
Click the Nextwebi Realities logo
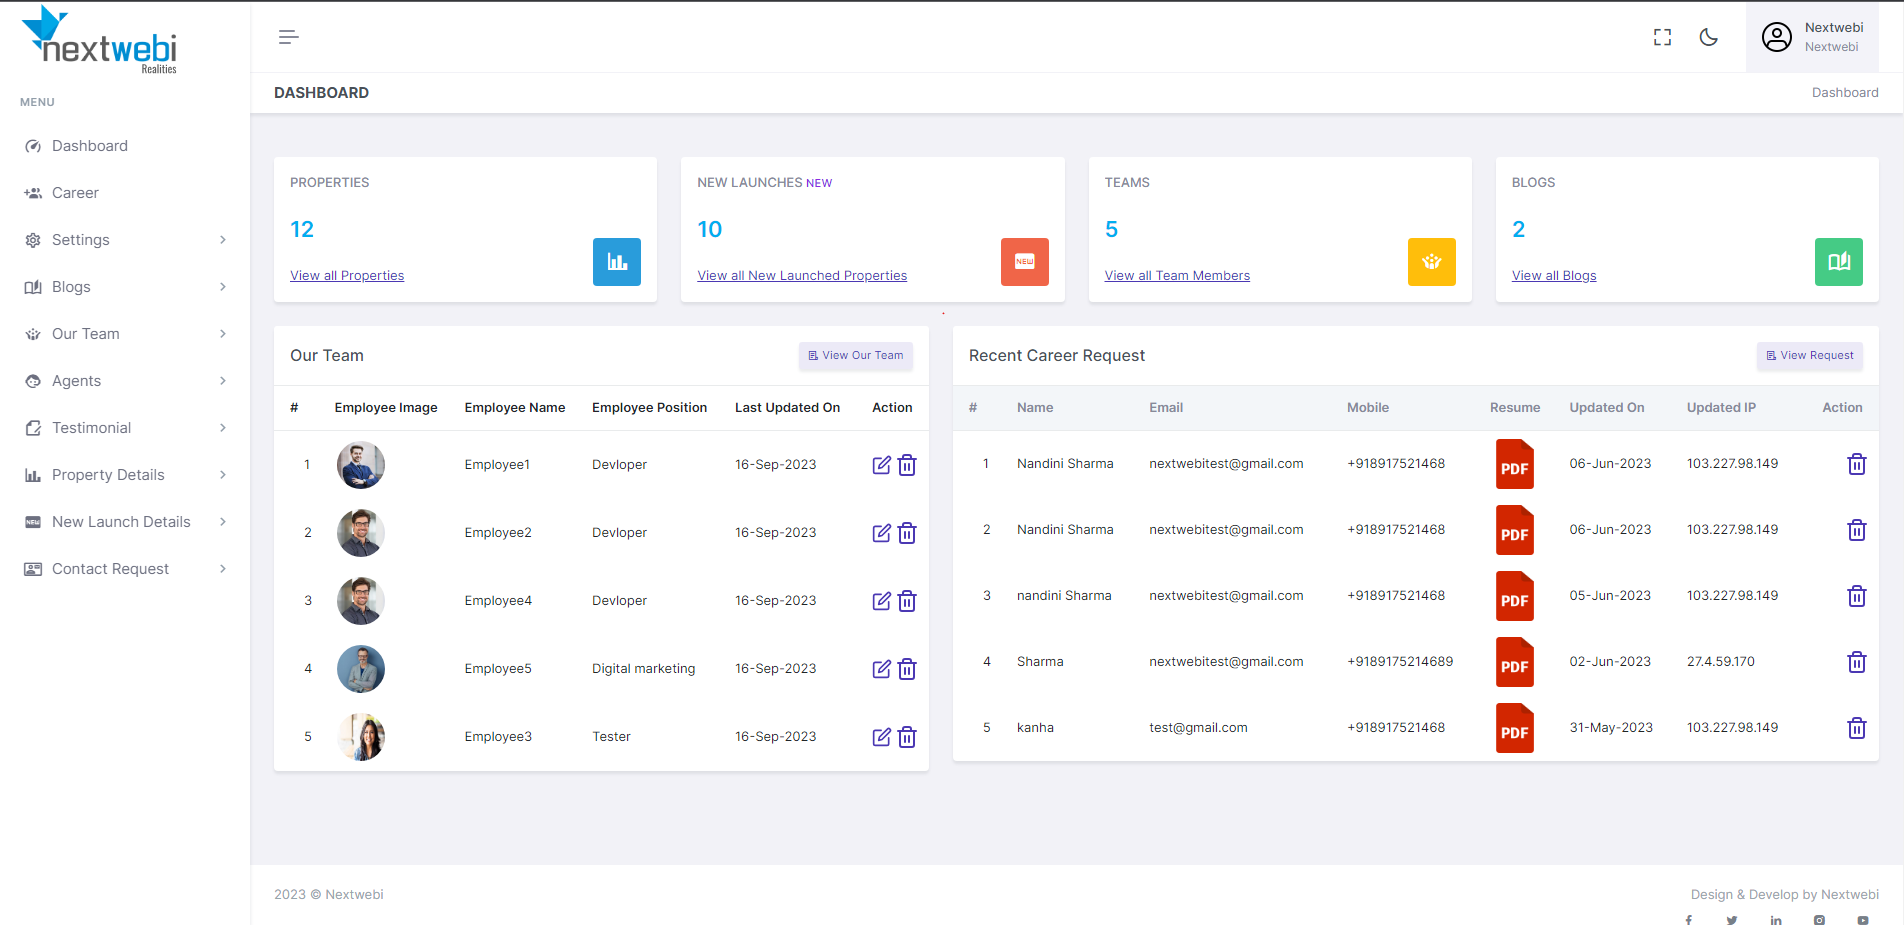click(x=100, y=41)
